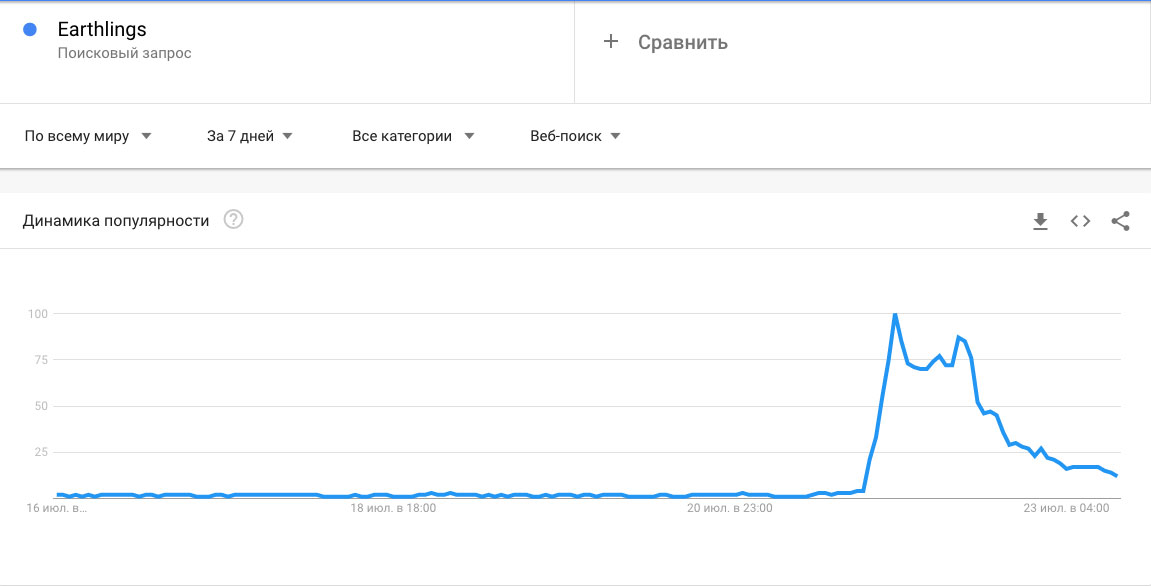This screenshot has height=586, width=1151.
Task: Share the popularity dynamics chart
Action: (x=1120, y=221)
